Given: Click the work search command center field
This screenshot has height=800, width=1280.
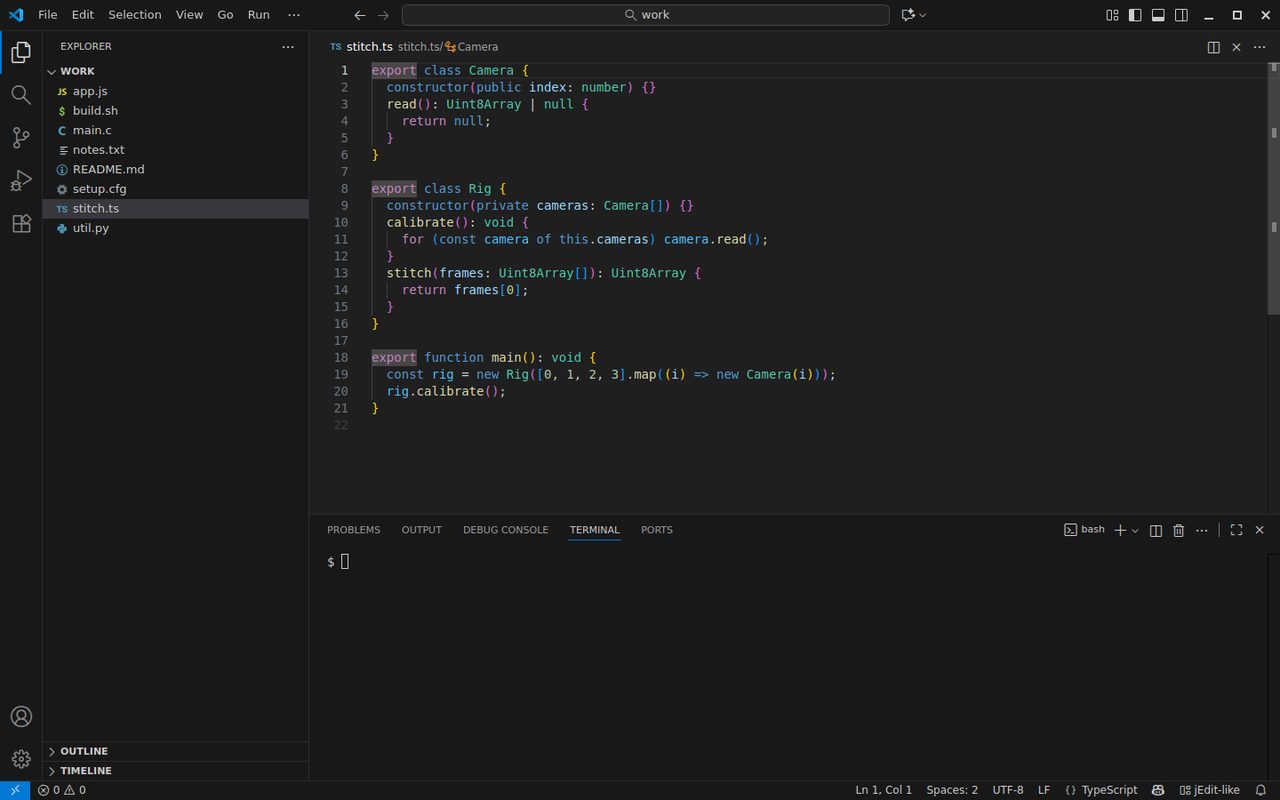Looking at the screenshot, I should point(645,15).
